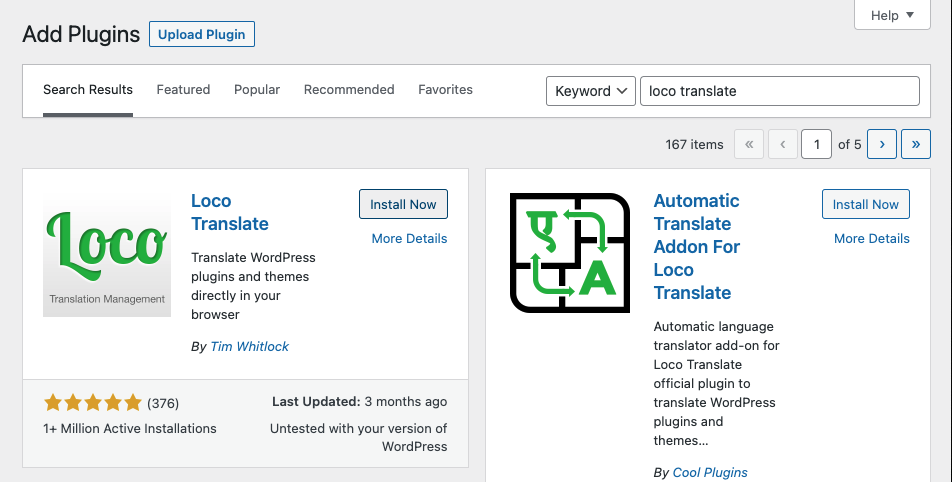
Task: Click the Automatic Translate Addon plugin icon
Action: point(570,253)
